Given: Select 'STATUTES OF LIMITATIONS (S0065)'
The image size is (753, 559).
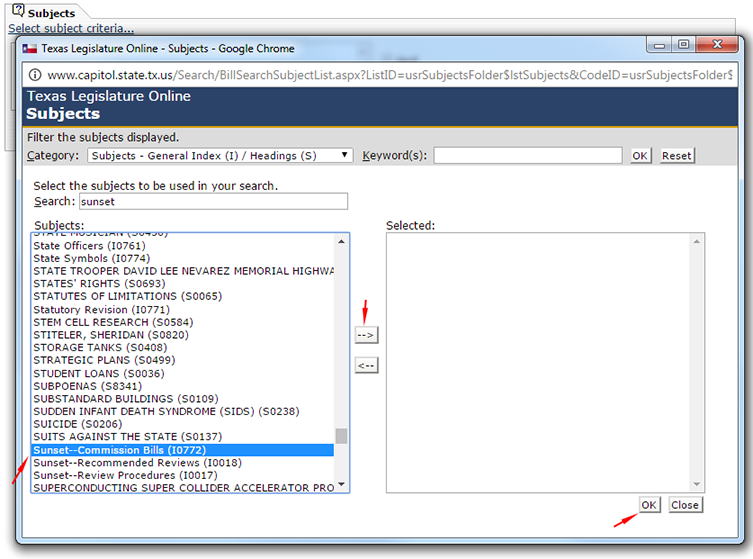Looking at the screenshot, I should coord(182,296).
